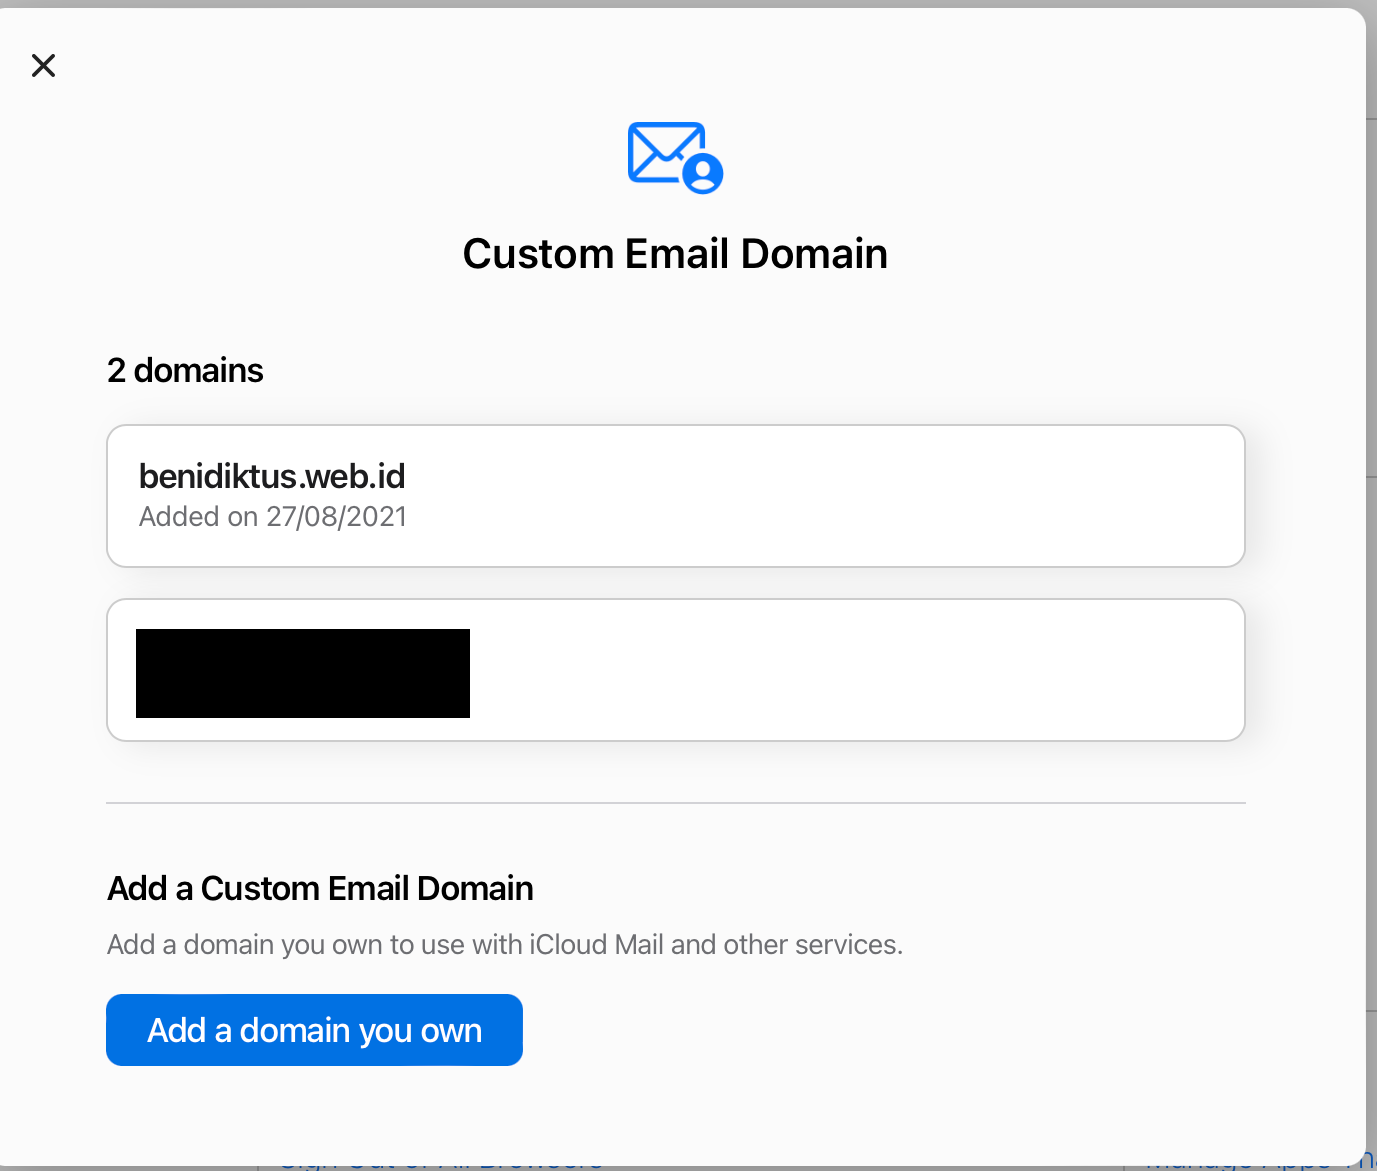
Task: Select the second, redacted domain card
Action: pyautogui.click(x=675, y=670)
